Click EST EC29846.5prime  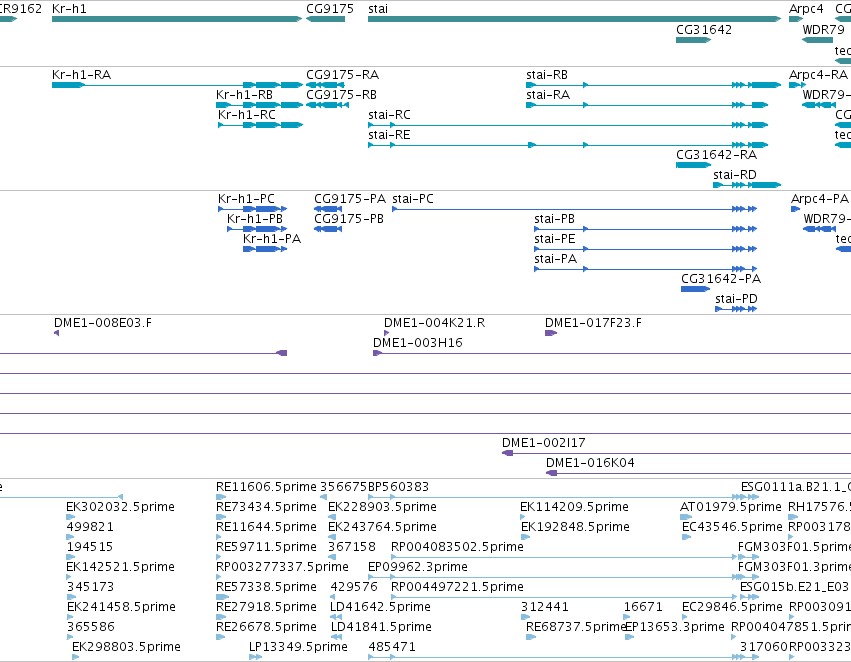pos(685,617)
